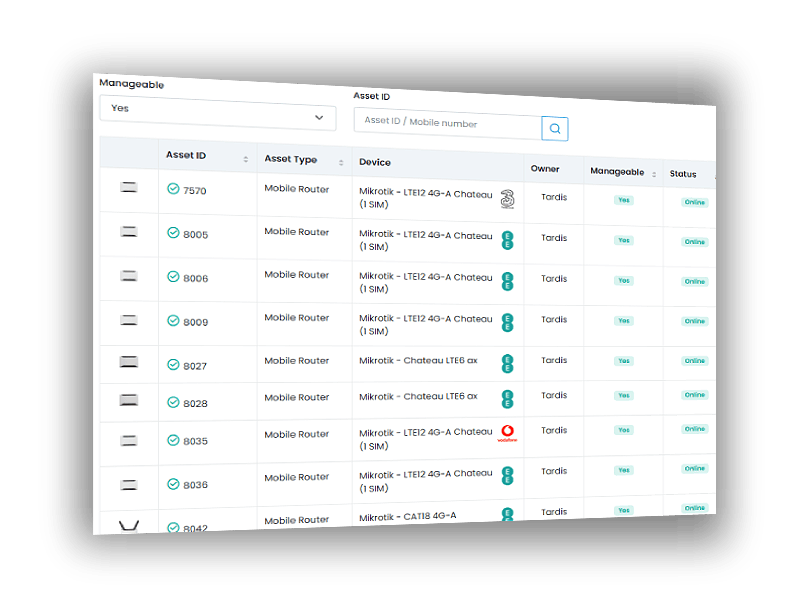Click the router image in asset 8042 row
Viewport: 800px width, 600px height.
tap(129, 525)
